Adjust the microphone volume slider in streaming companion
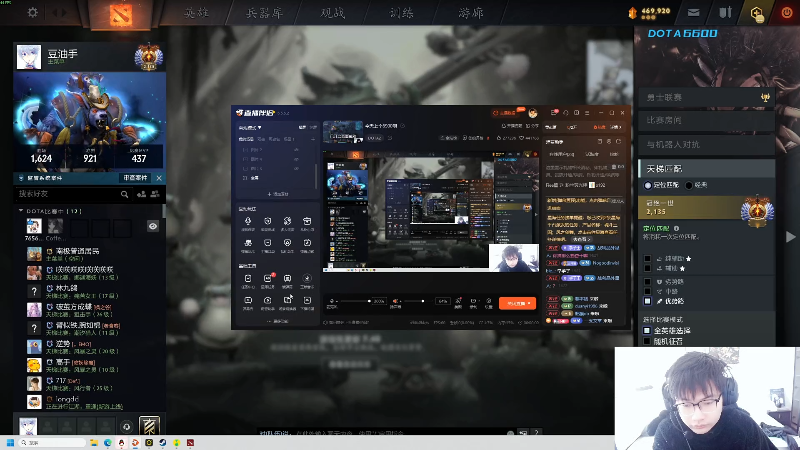Screen dimensions: 800x450 click(x=356, y=301)
